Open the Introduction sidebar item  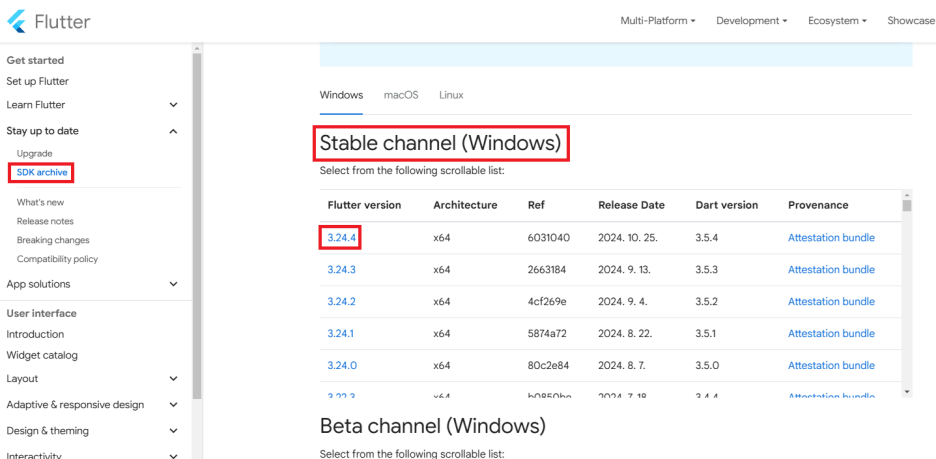coord(35,334)
